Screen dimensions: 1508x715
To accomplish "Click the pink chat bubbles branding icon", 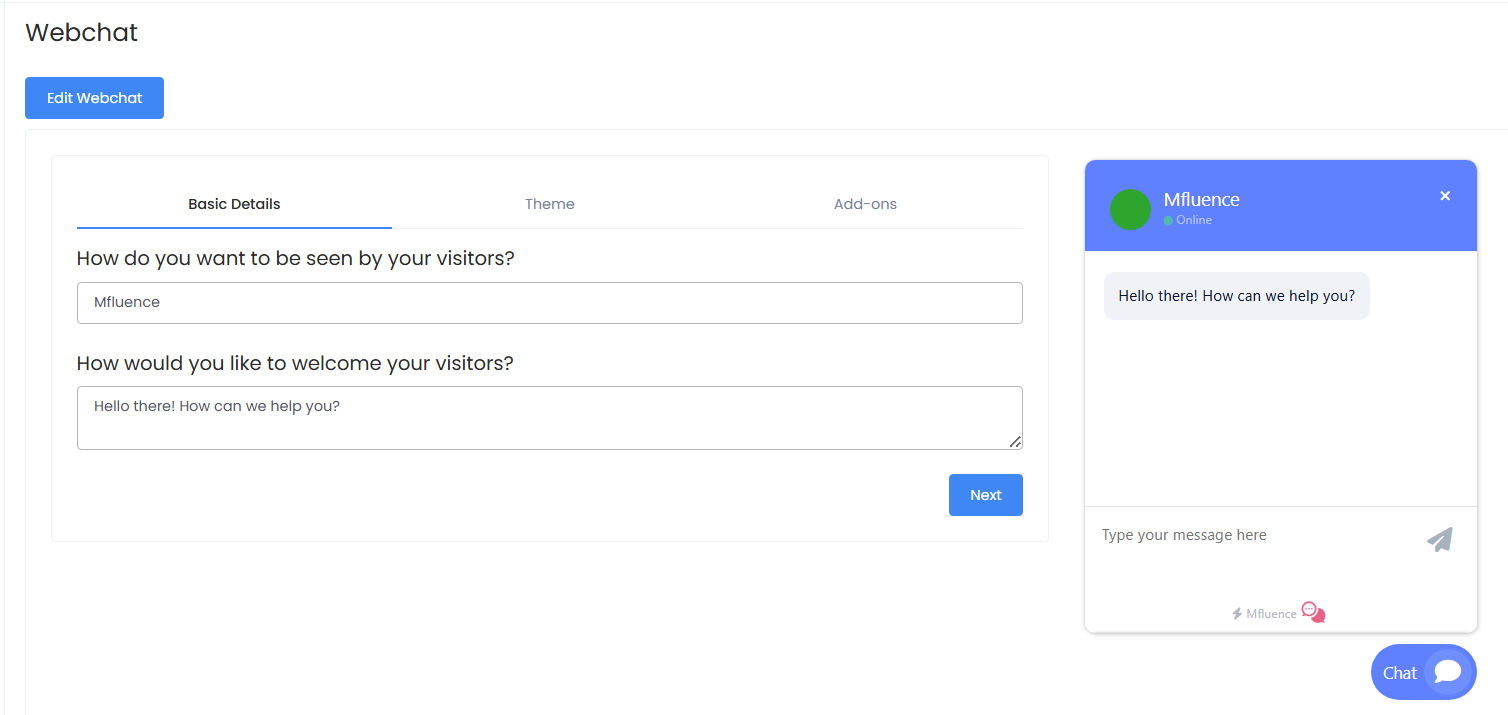I will [1313, 613].
